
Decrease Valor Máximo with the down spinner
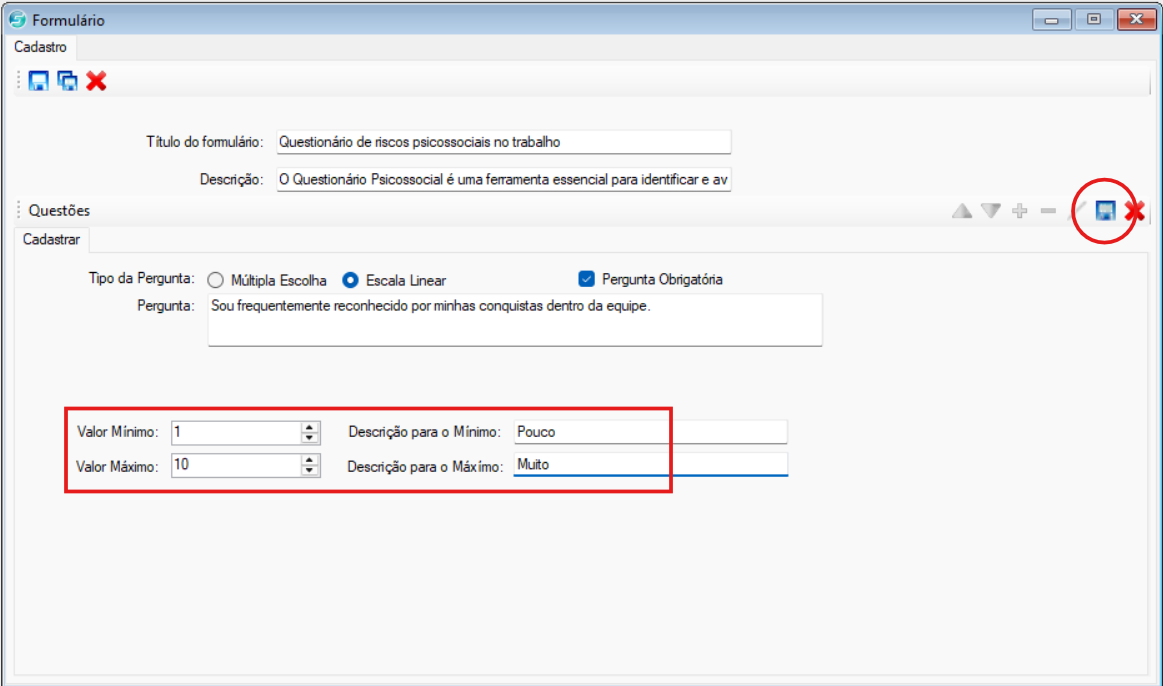(x=310, y=470)
